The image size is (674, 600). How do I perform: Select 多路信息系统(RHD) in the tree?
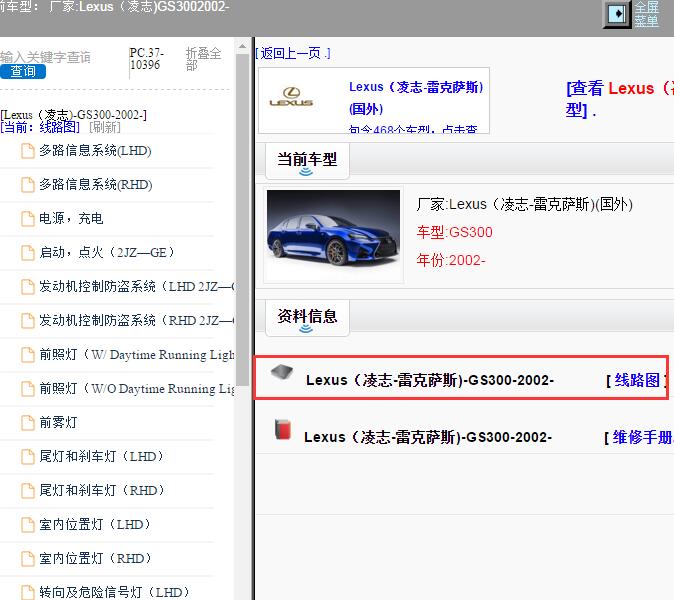96,185
